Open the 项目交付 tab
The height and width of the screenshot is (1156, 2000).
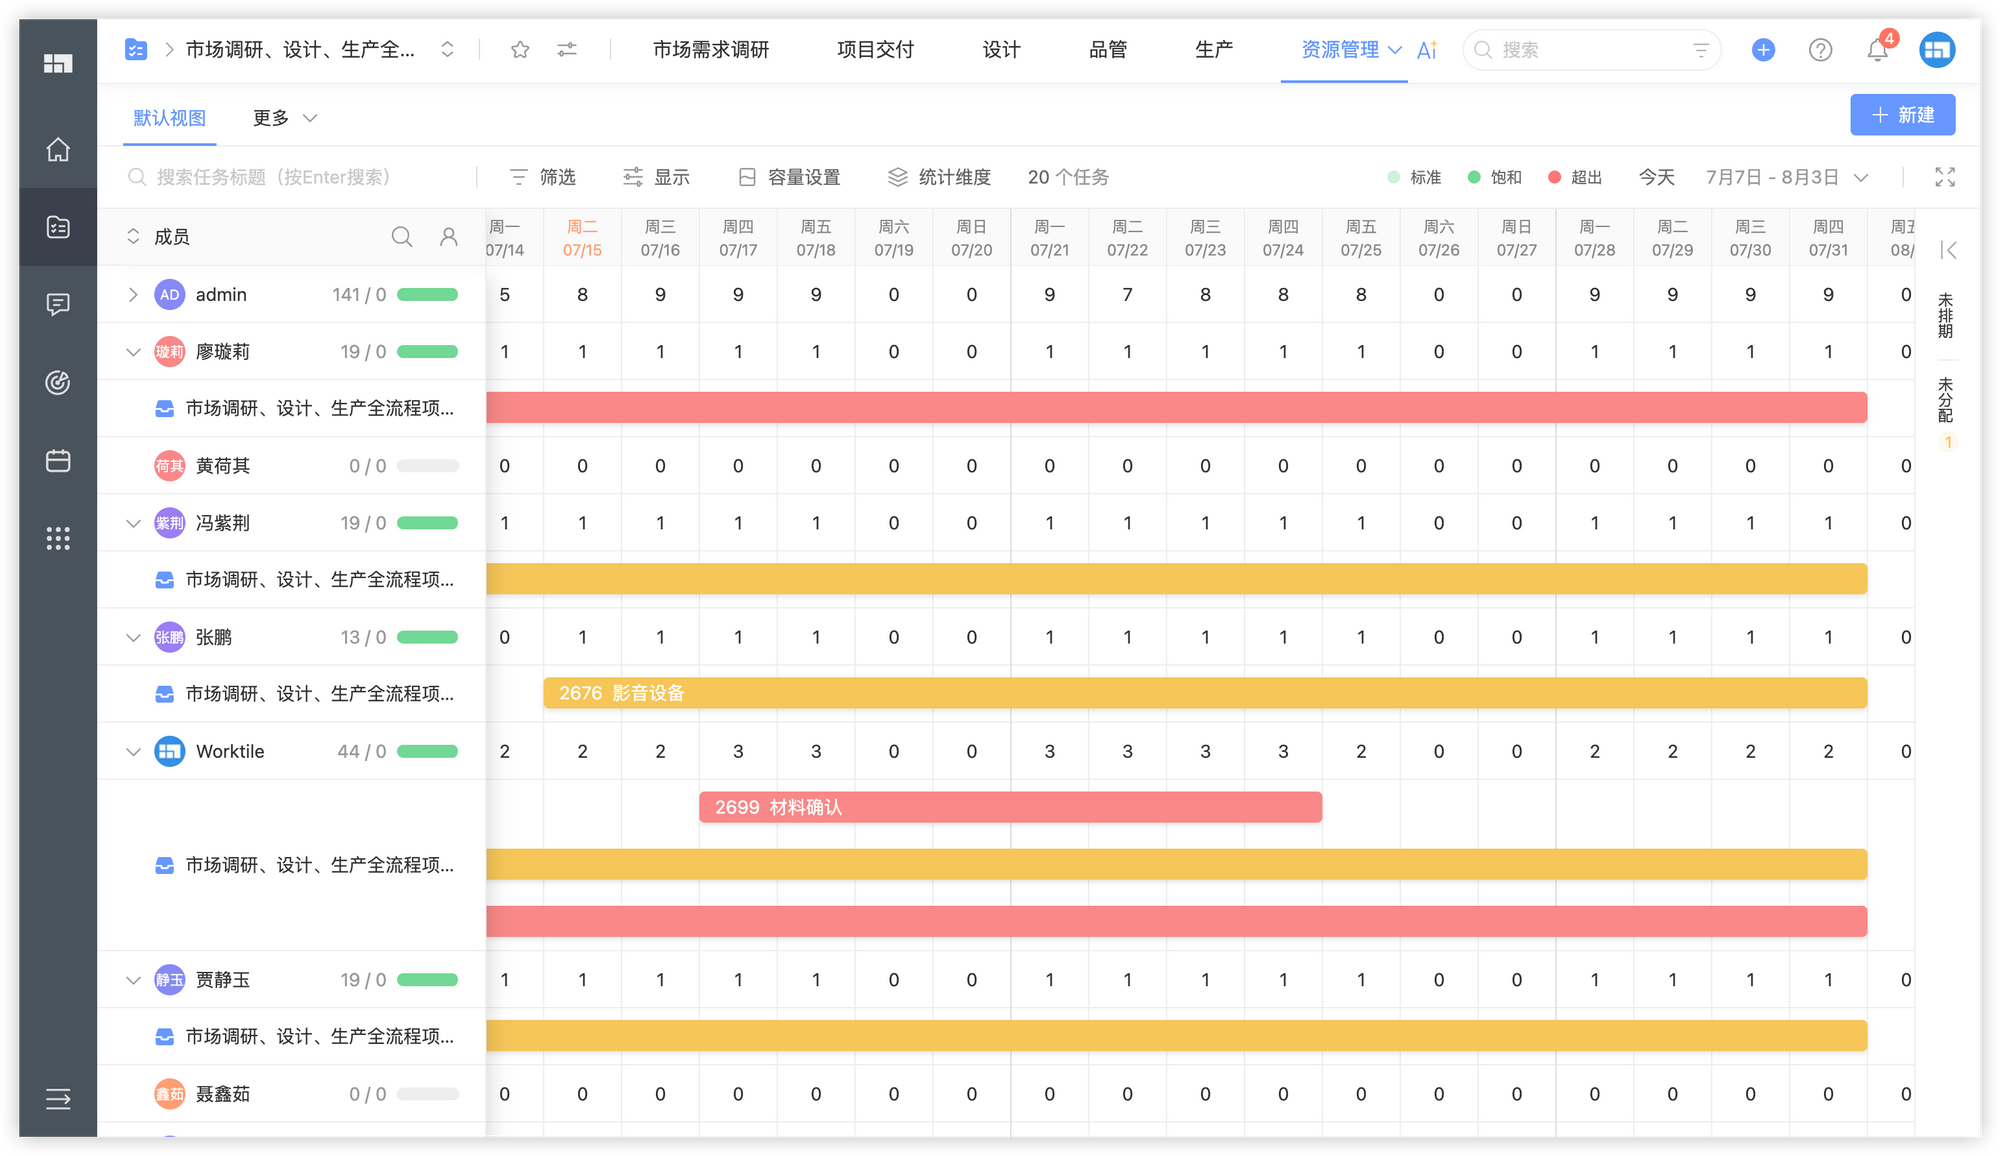(x=875, y=50)
